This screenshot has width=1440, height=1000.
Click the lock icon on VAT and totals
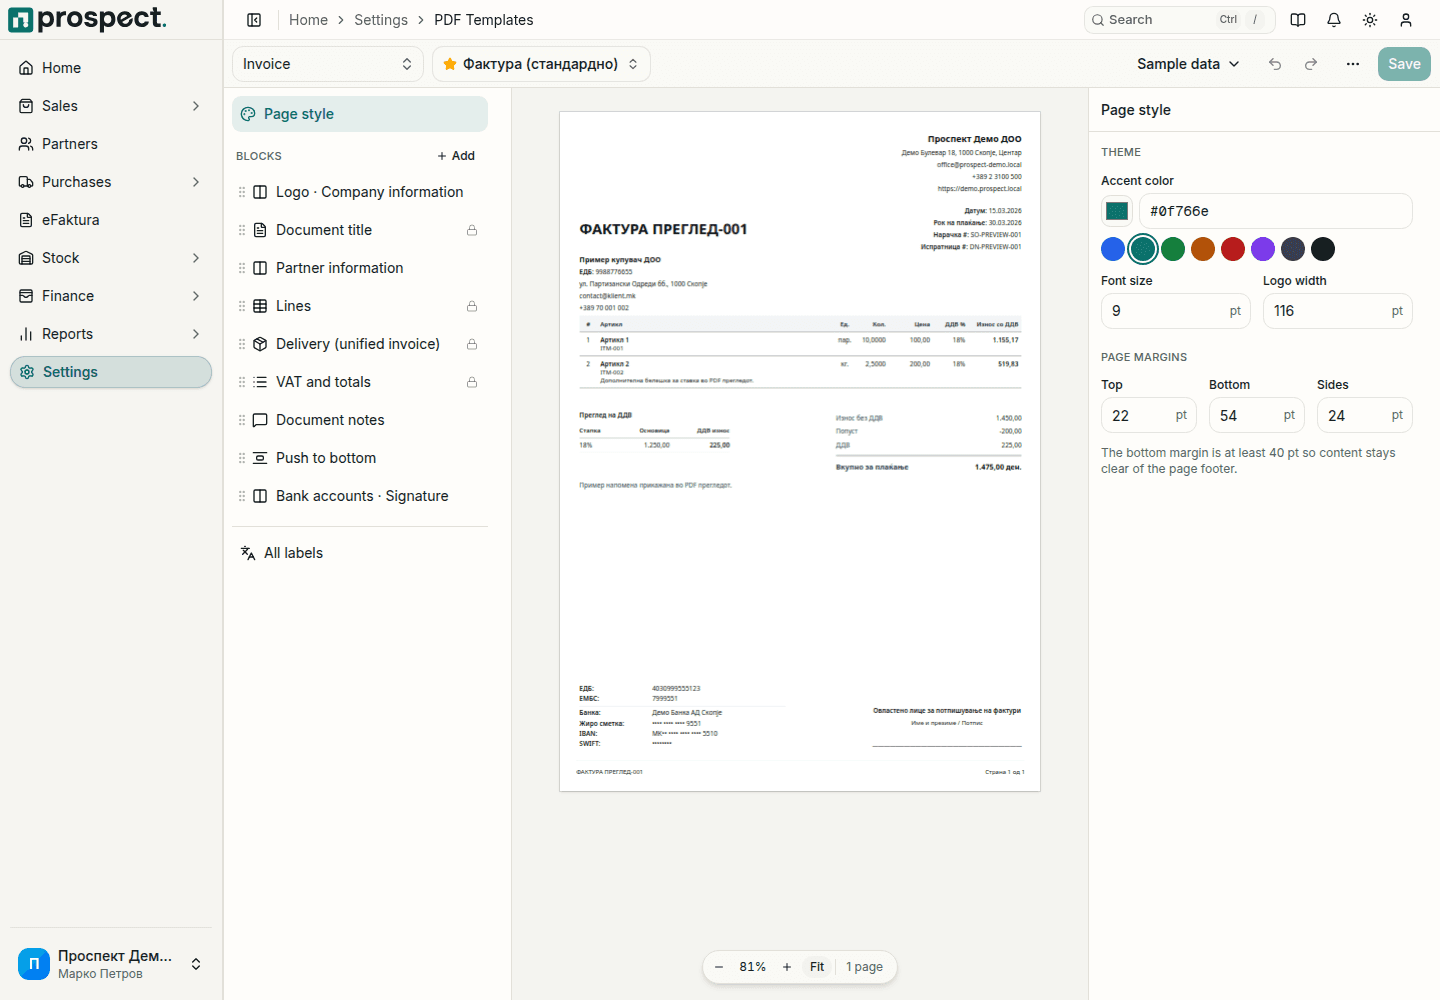point(472,382)
